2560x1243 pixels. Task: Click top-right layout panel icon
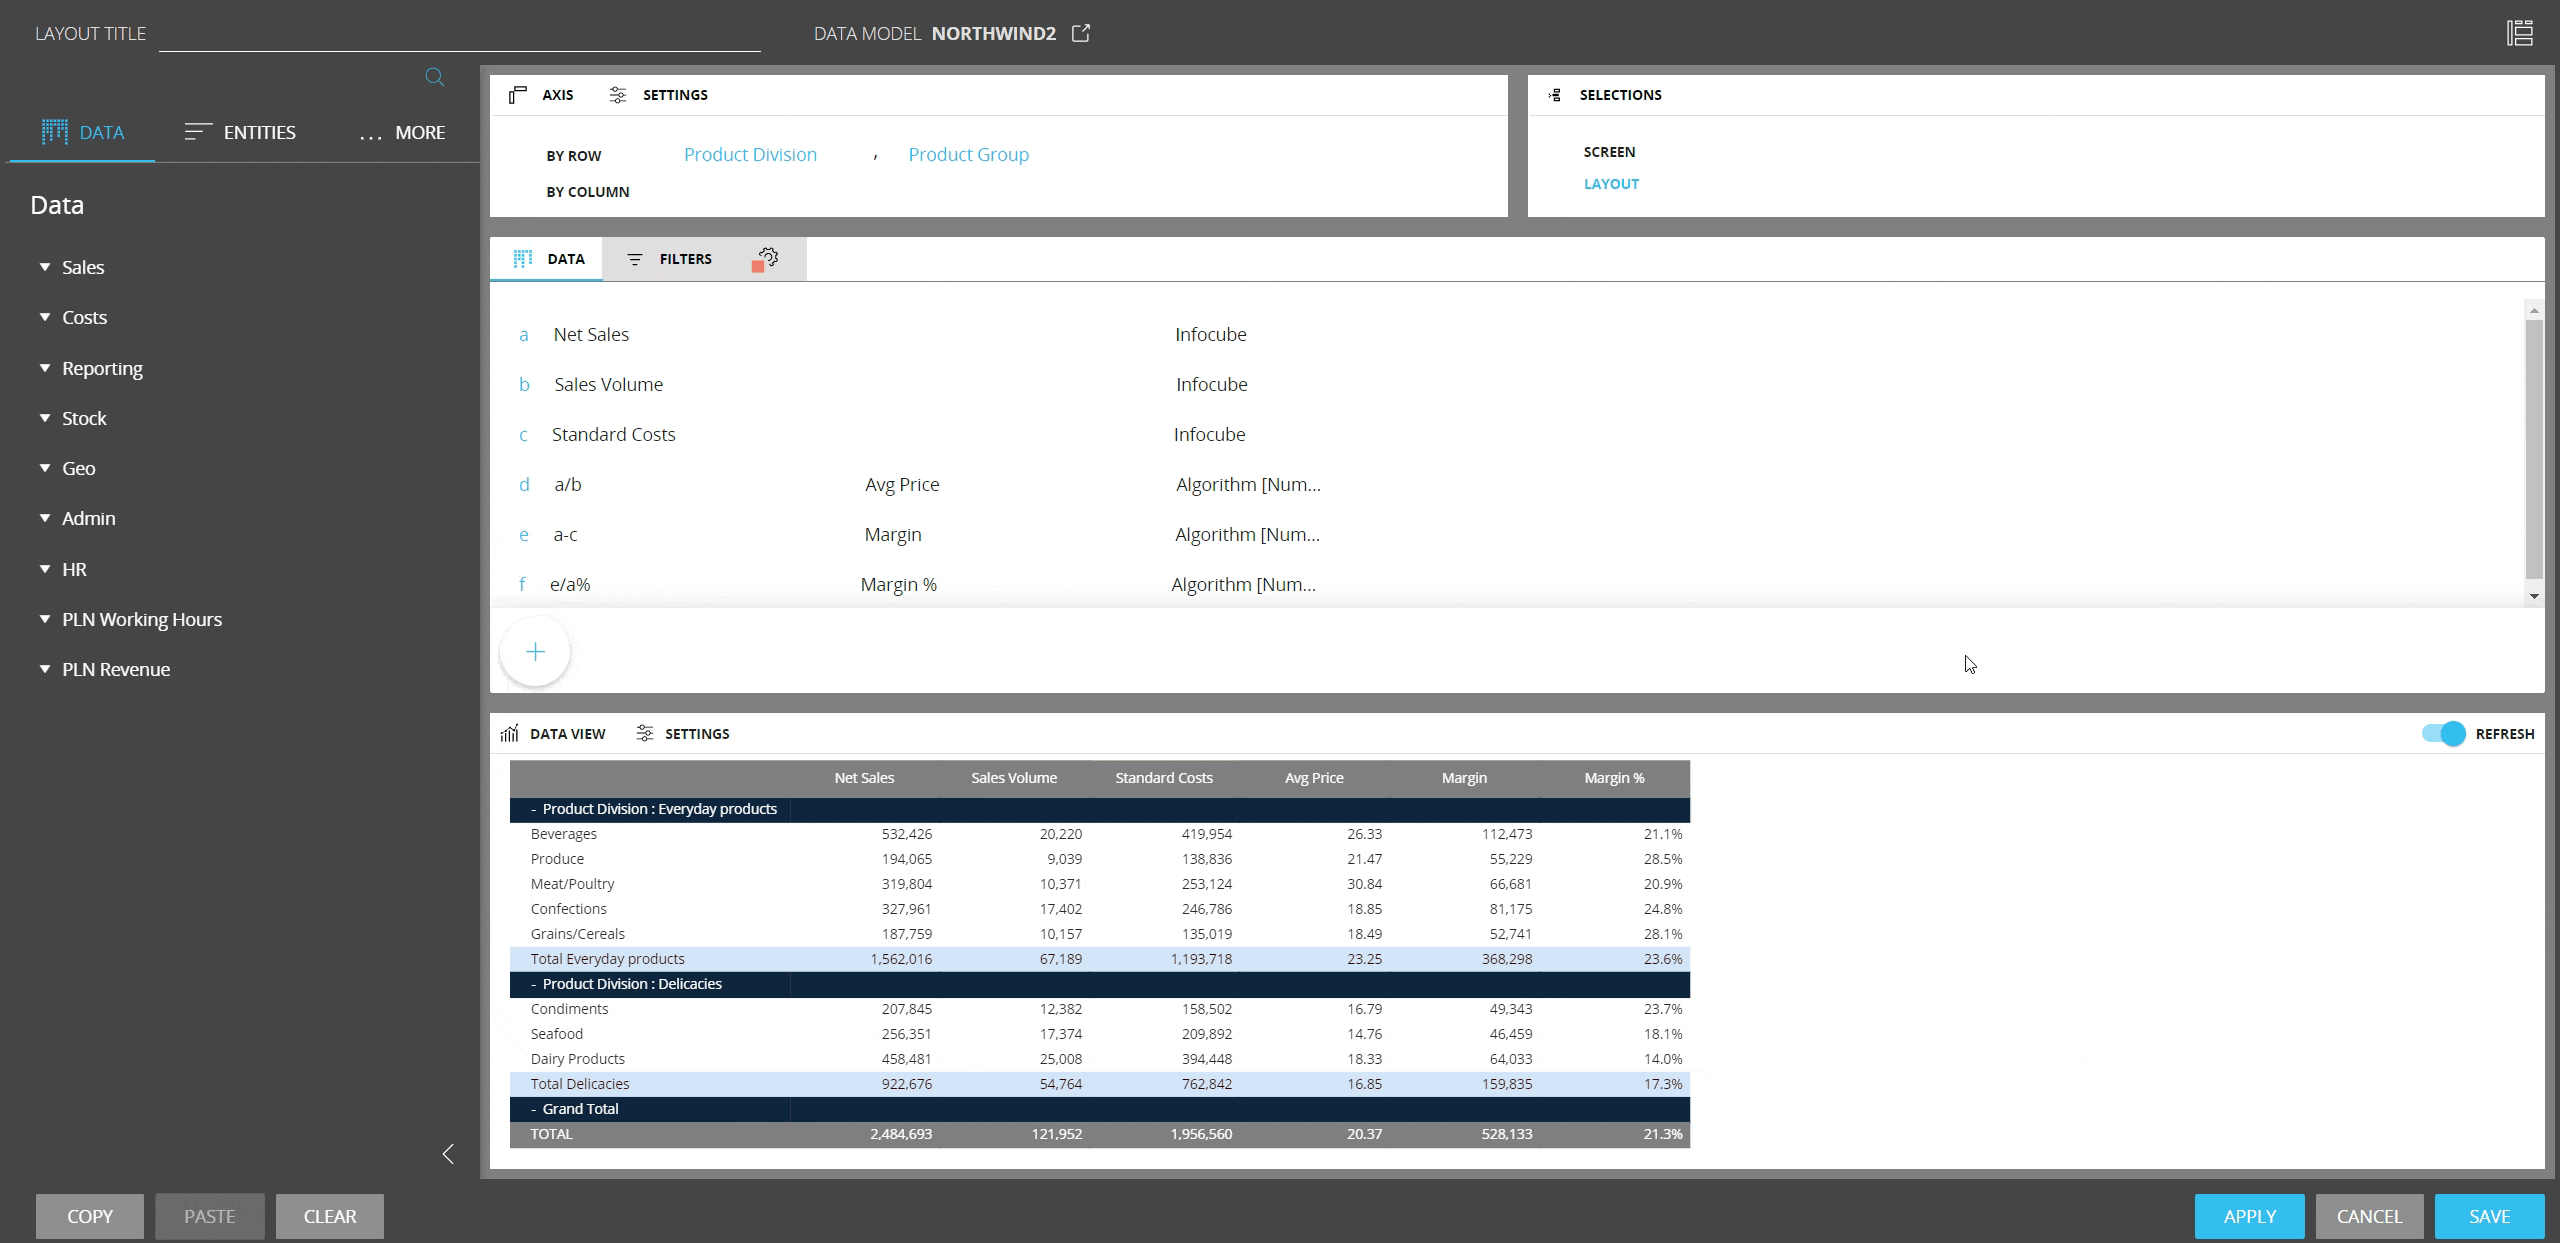[x=2519, y=33]
